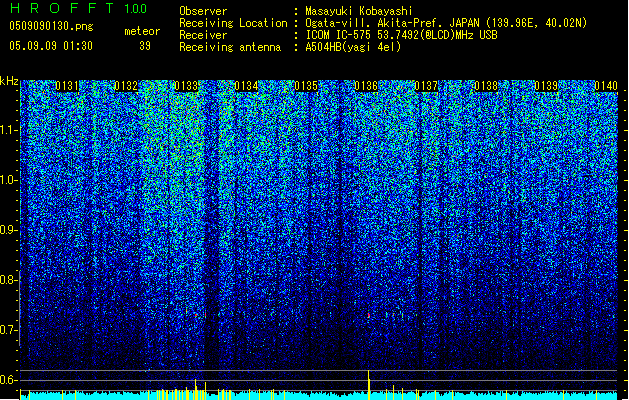Click the meteor count label
Image resolution: width=629 pixels, height=400 pixels.
(x=142, y=31)
